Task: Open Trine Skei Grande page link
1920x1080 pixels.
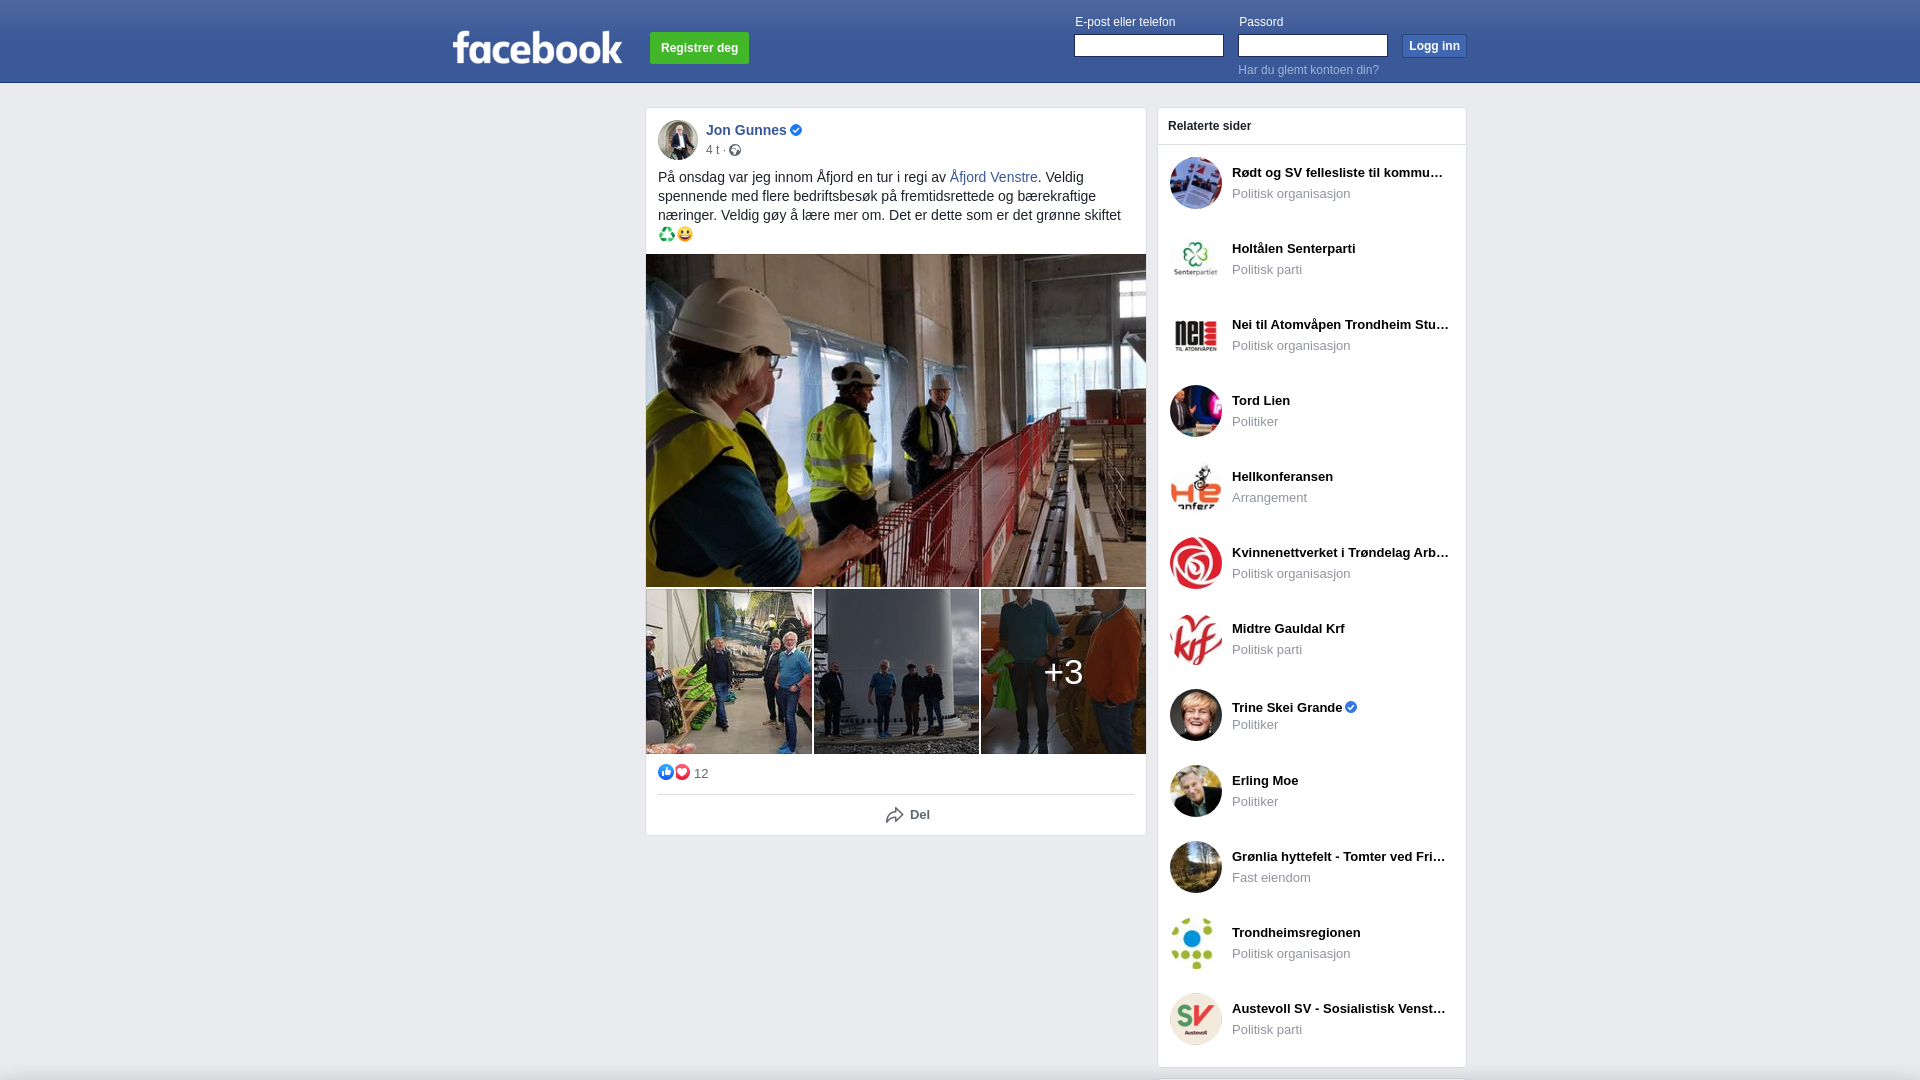Action: point(1287,707)
